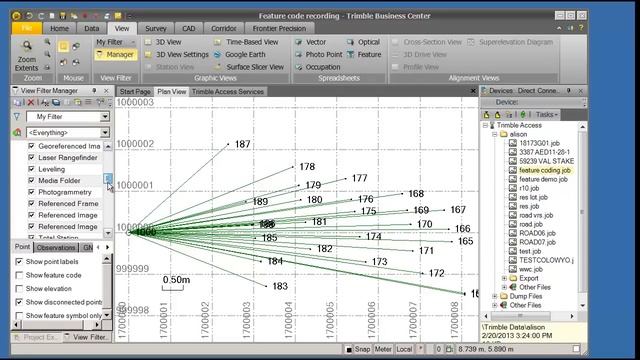The height and width of the screenshot is (360, 640).
Task: Expand the Dump Files folder
Action: 494,296
